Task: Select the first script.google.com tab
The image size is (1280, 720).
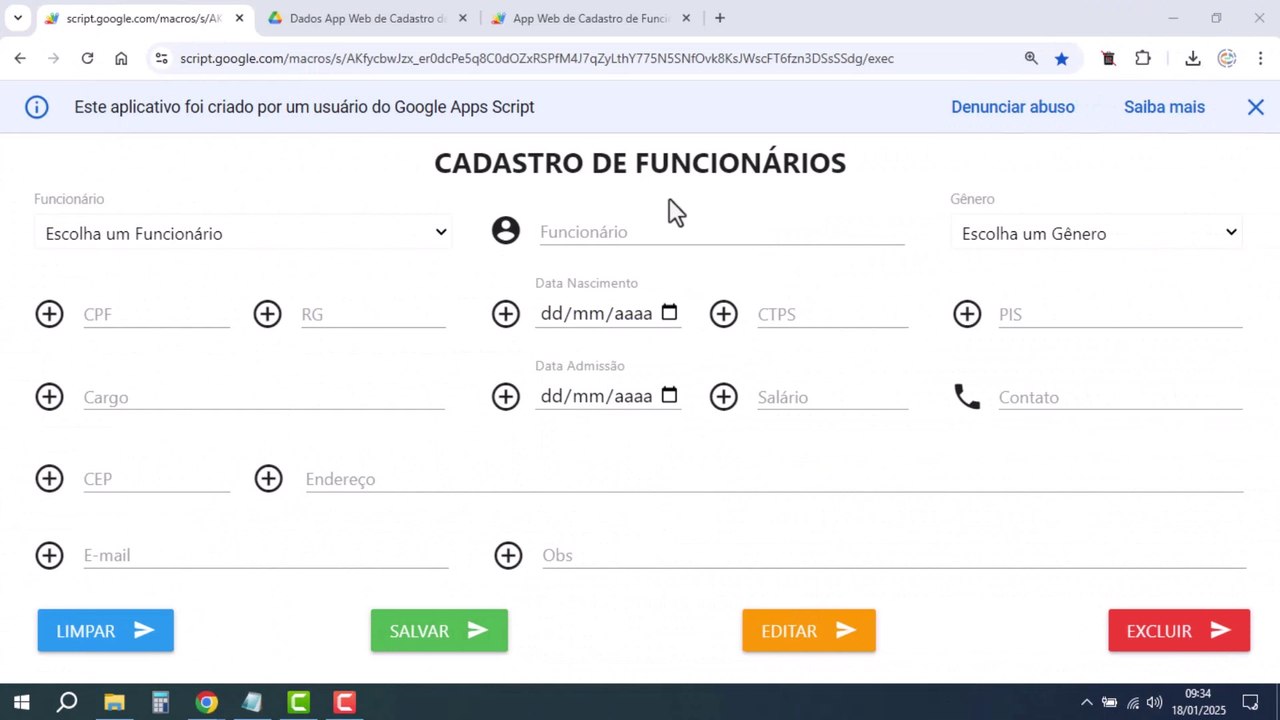Action: (144, 18)
